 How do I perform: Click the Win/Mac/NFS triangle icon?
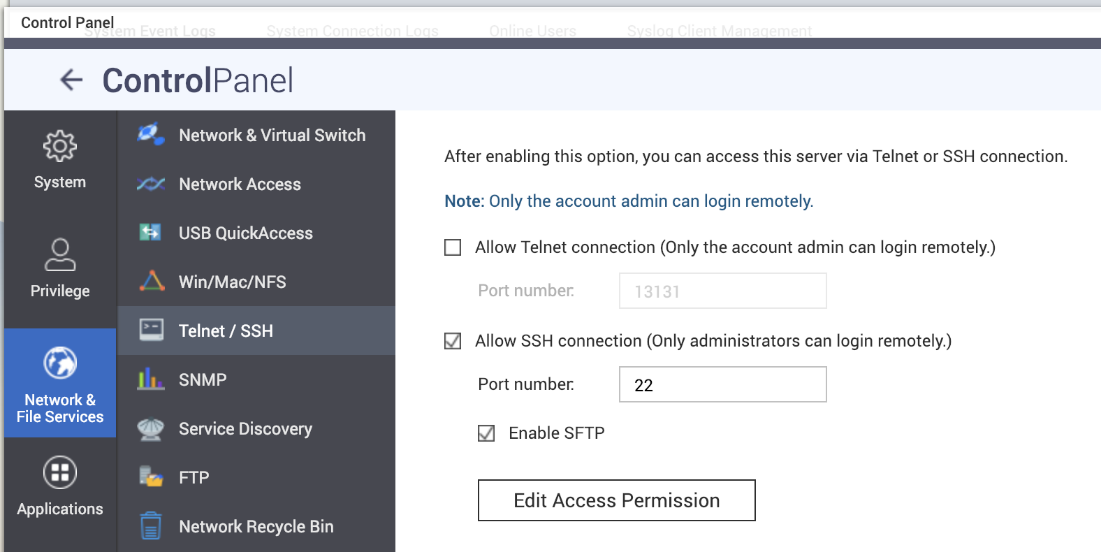point(152,281)
